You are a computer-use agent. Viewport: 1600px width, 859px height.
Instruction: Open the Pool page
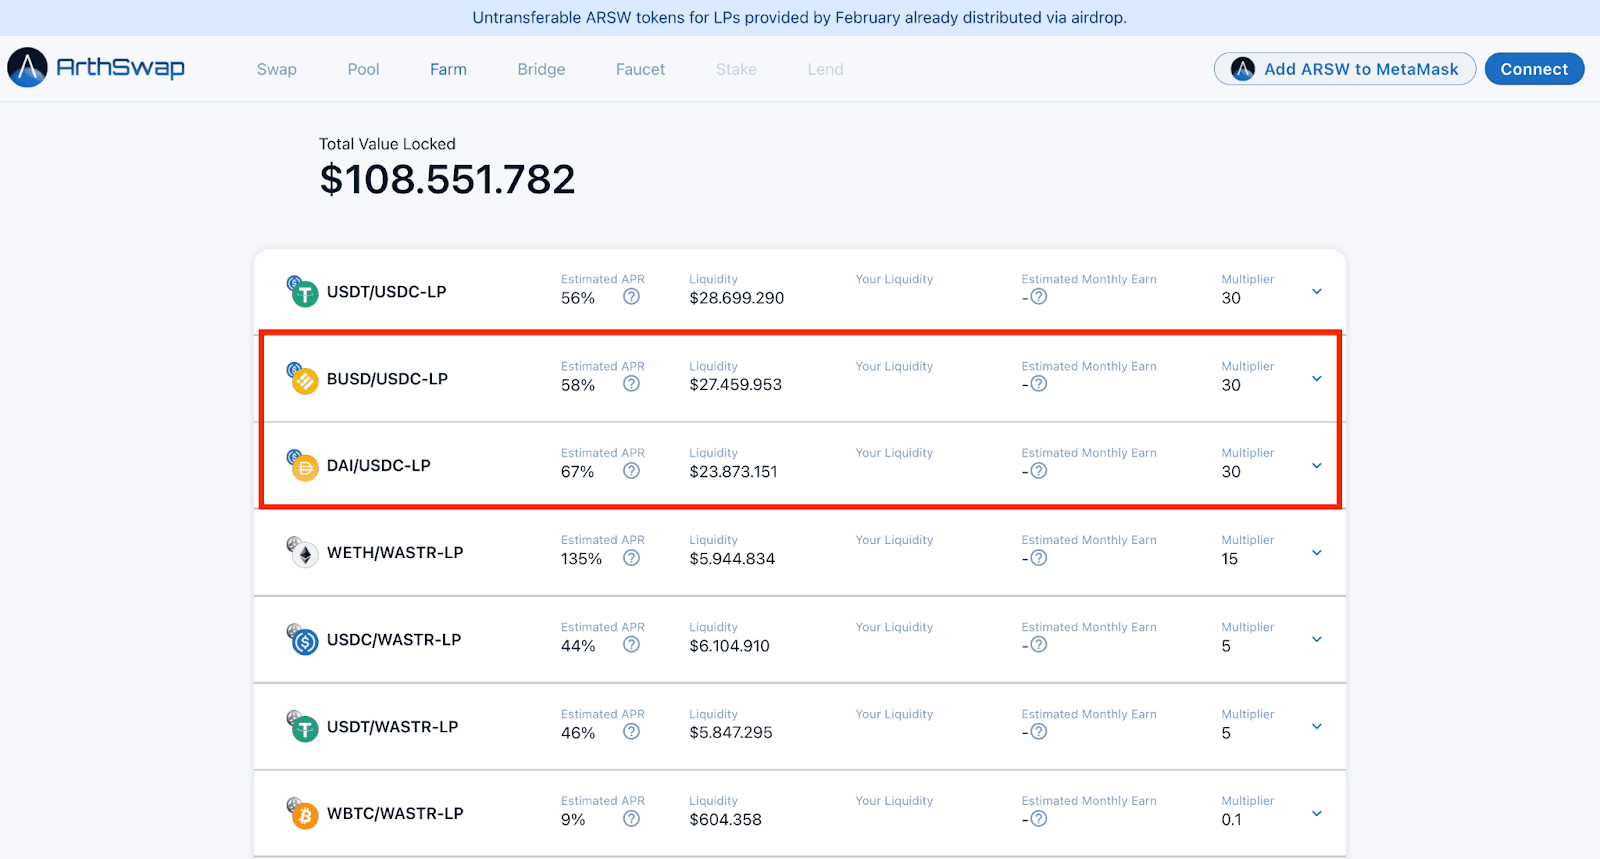[363, 69]
